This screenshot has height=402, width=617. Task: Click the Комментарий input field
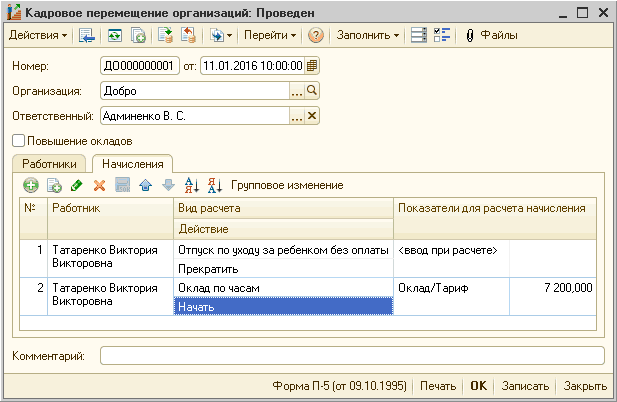tap(352, 356)
